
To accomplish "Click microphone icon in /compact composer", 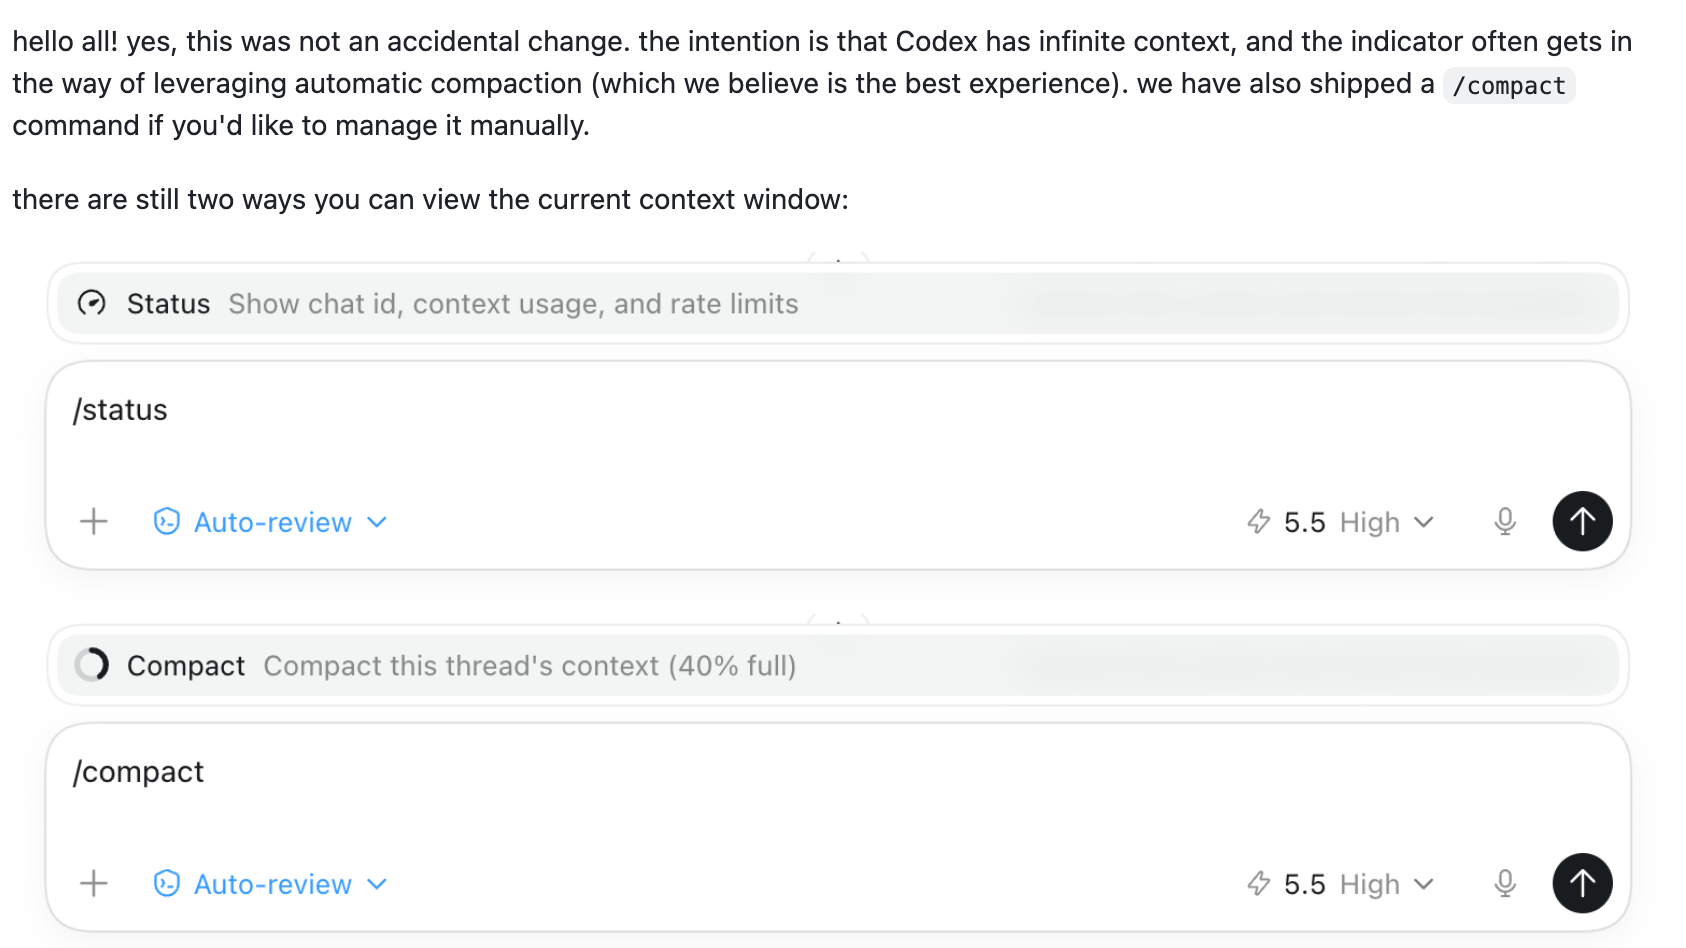I will (1505, 883).
